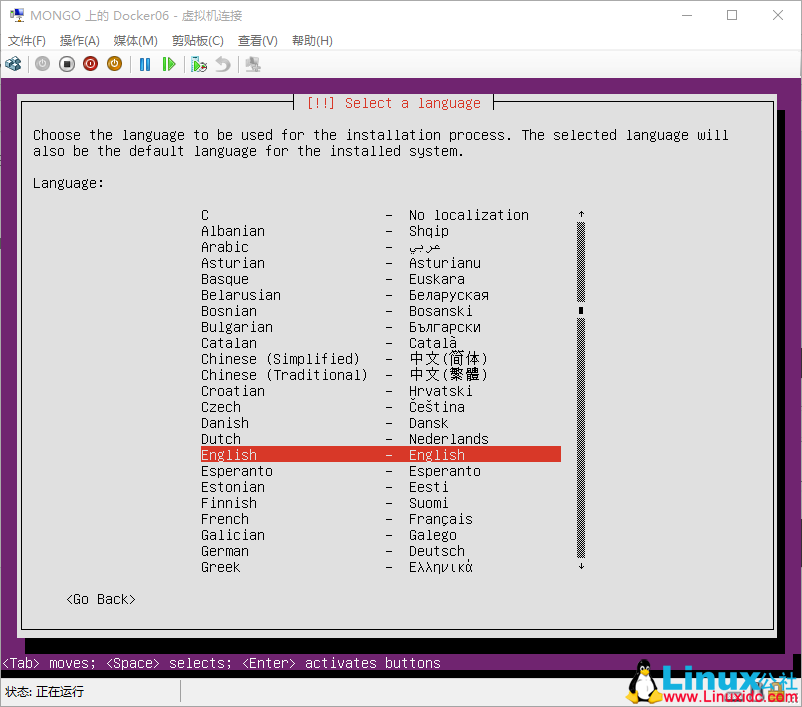Create a checkpoint of the VM
802x707 pixels.
tap(198, 64)
